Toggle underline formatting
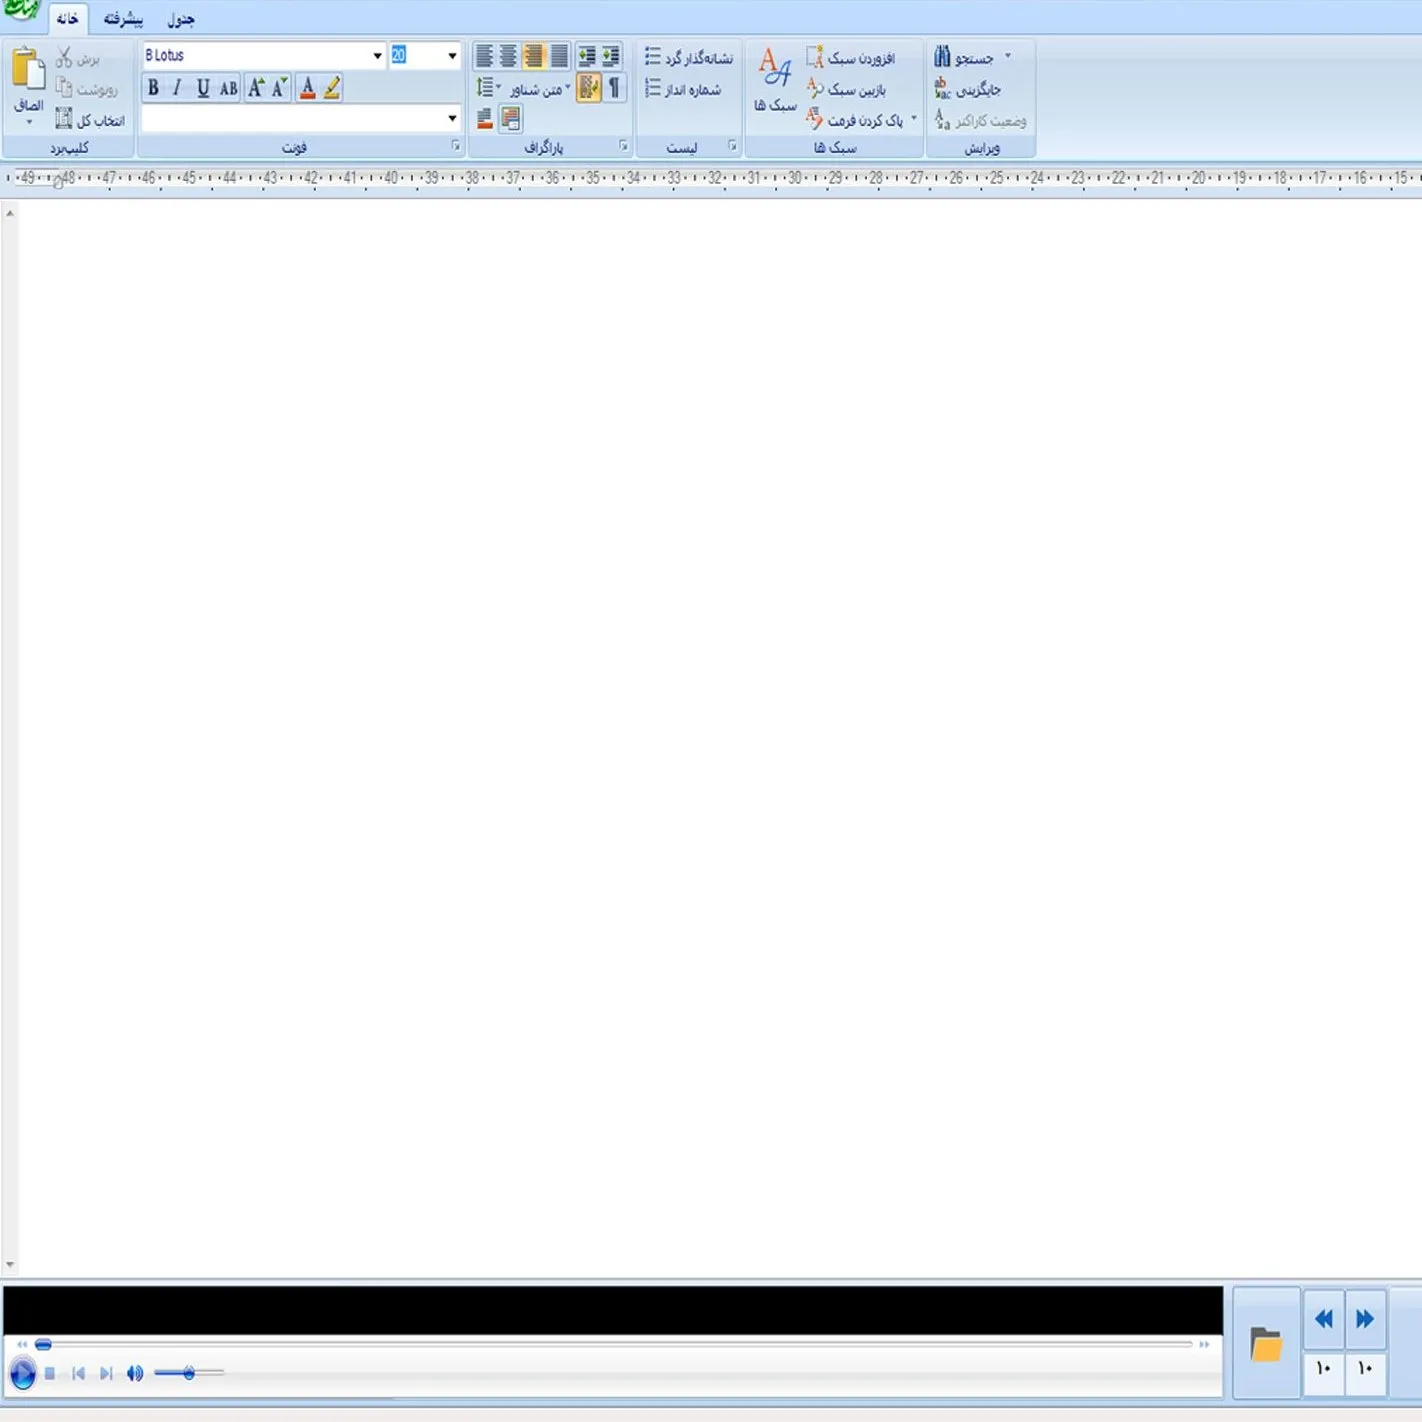Image resolution: width=1422 pixels, height=1422 pixels. (203, 88)
